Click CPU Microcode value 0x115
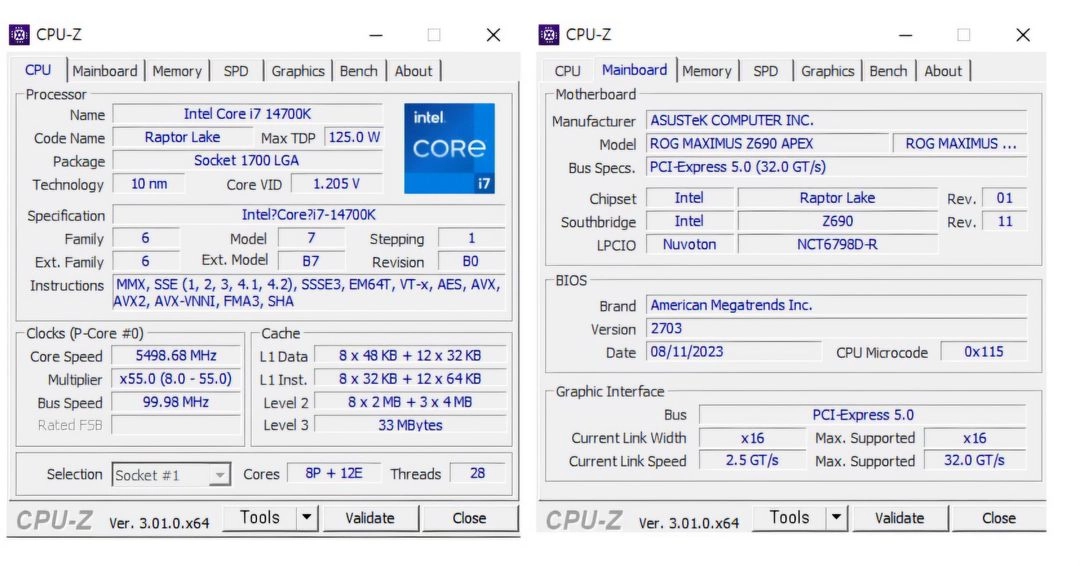 click(984, 352)
